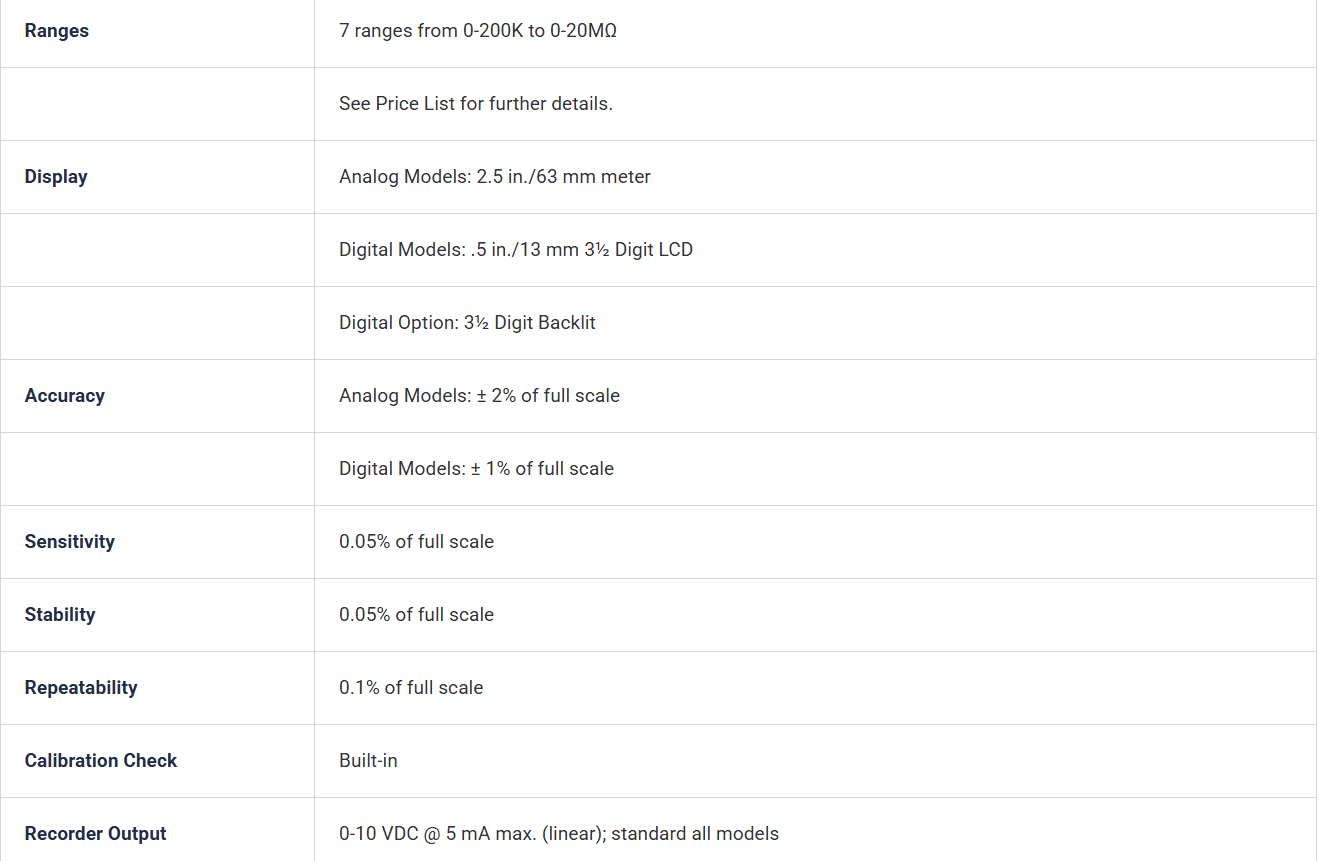Screen dimensions: 1319x861
Task: Click the '0.1% of full scale' value
Action: [411, 688]
